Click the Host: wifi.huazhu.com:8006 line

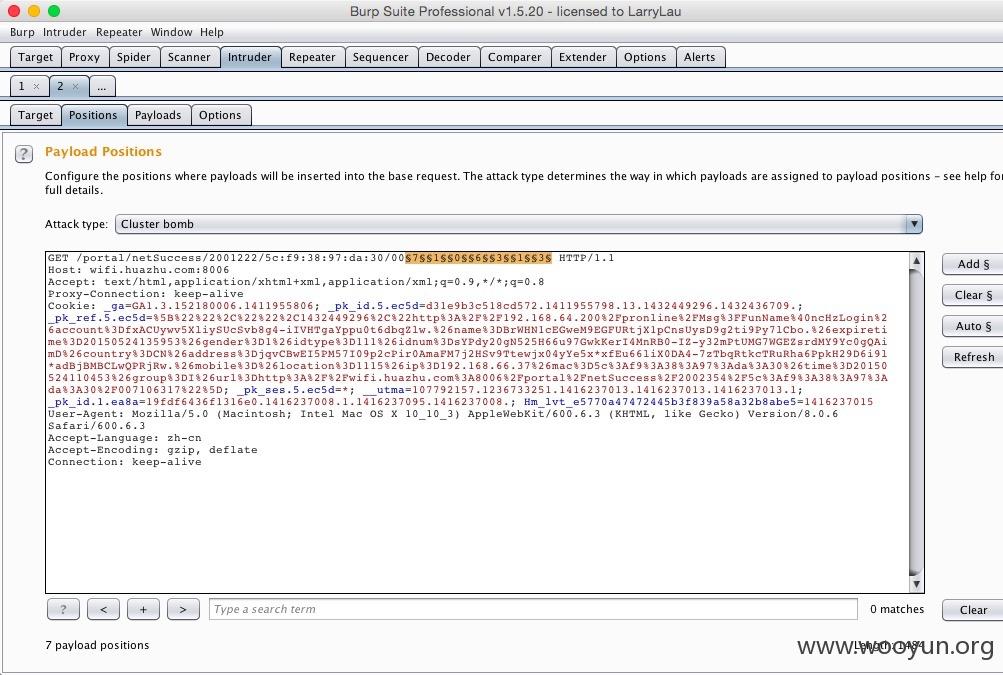point(138,270)
